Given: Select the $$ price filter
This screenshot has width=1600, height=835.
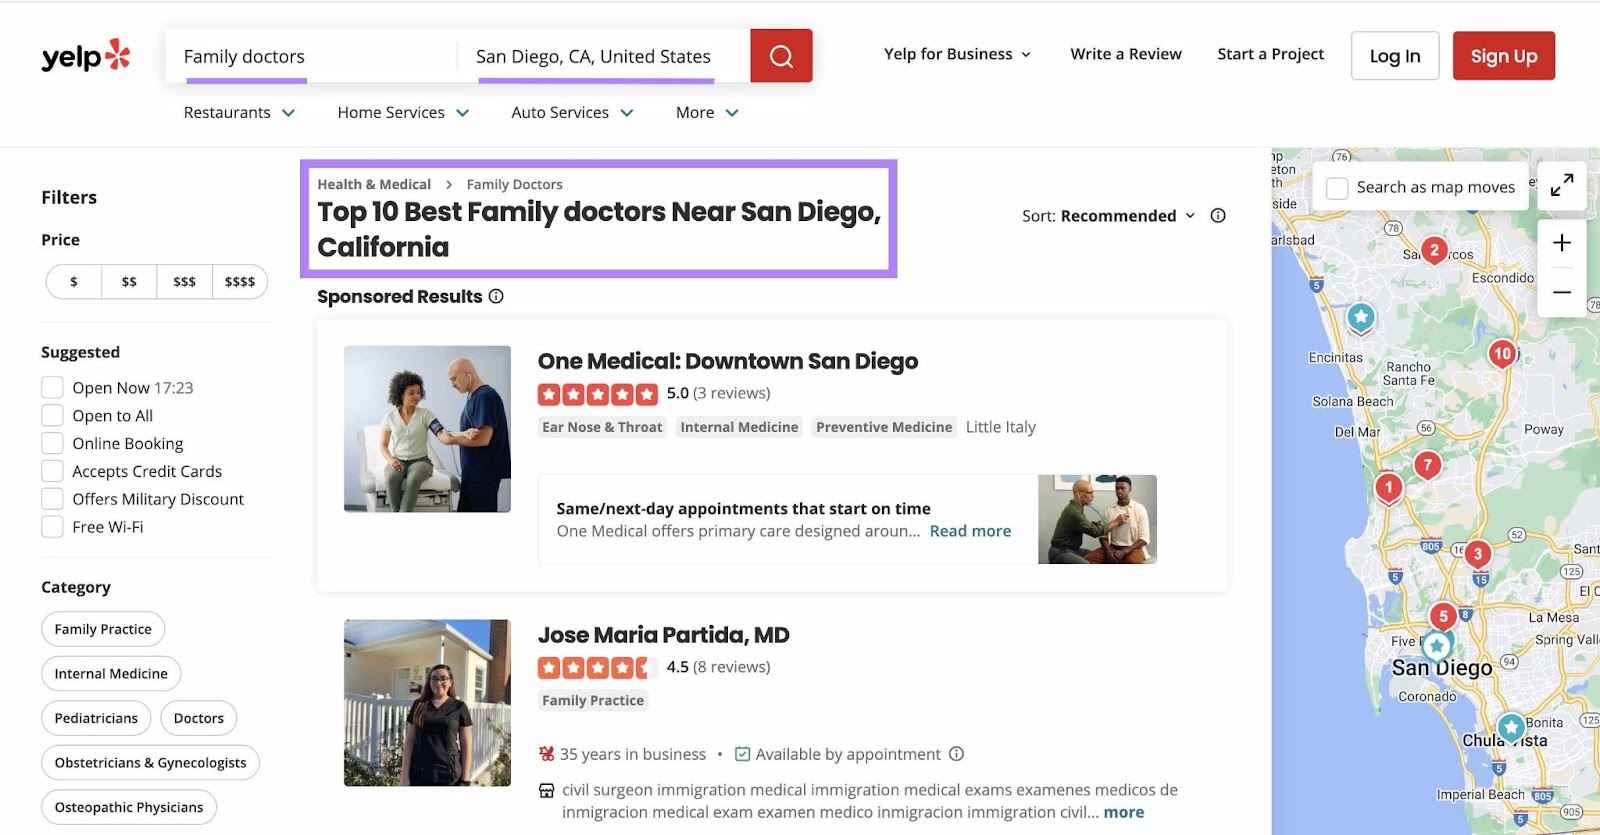Looking at the screenshot, I should (x=129, y=282).
